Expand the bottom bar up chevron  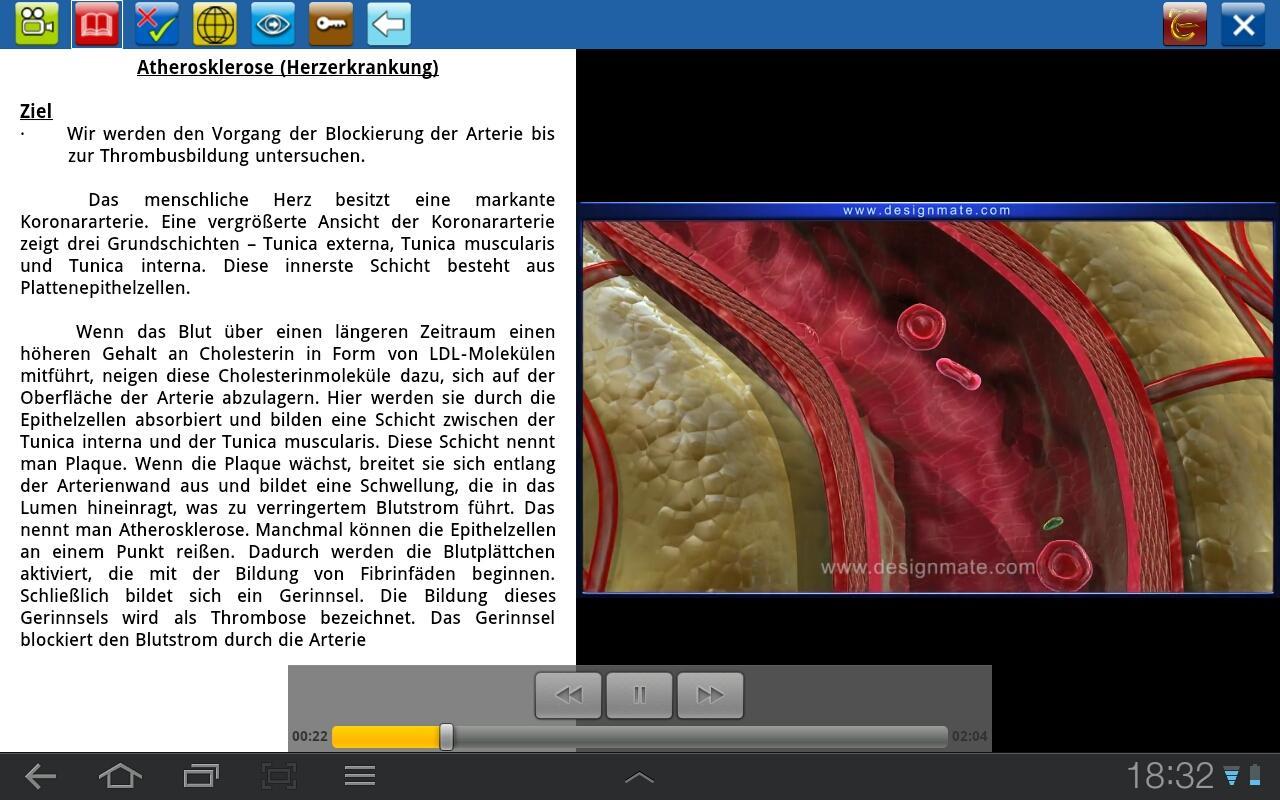(x=639, y=777)
